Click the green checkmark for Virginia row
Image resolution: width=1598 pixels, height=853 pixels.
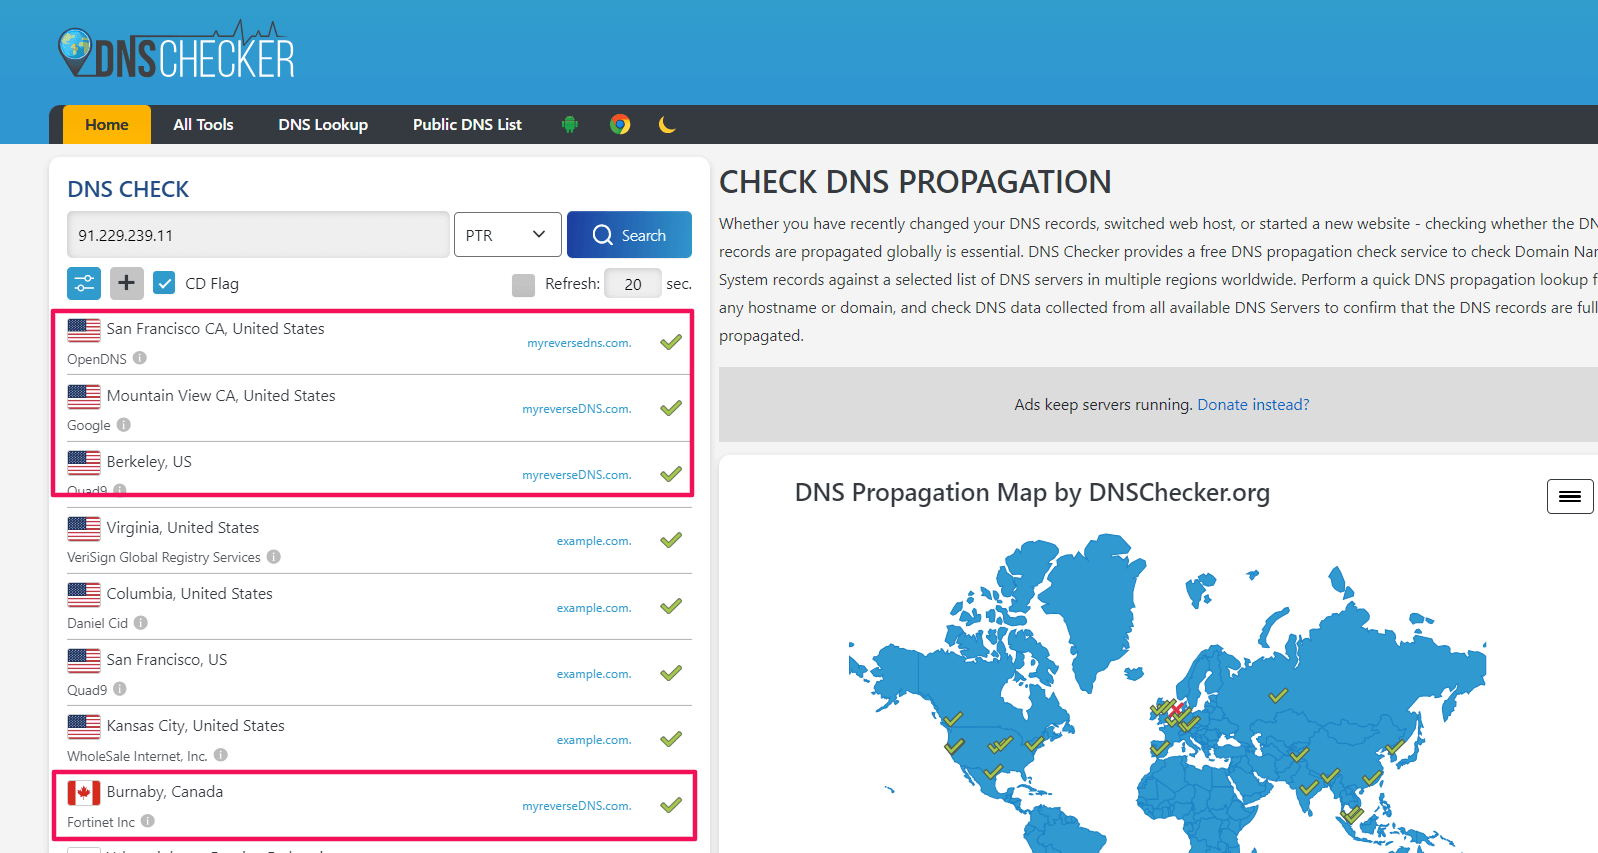coord(671,540)
